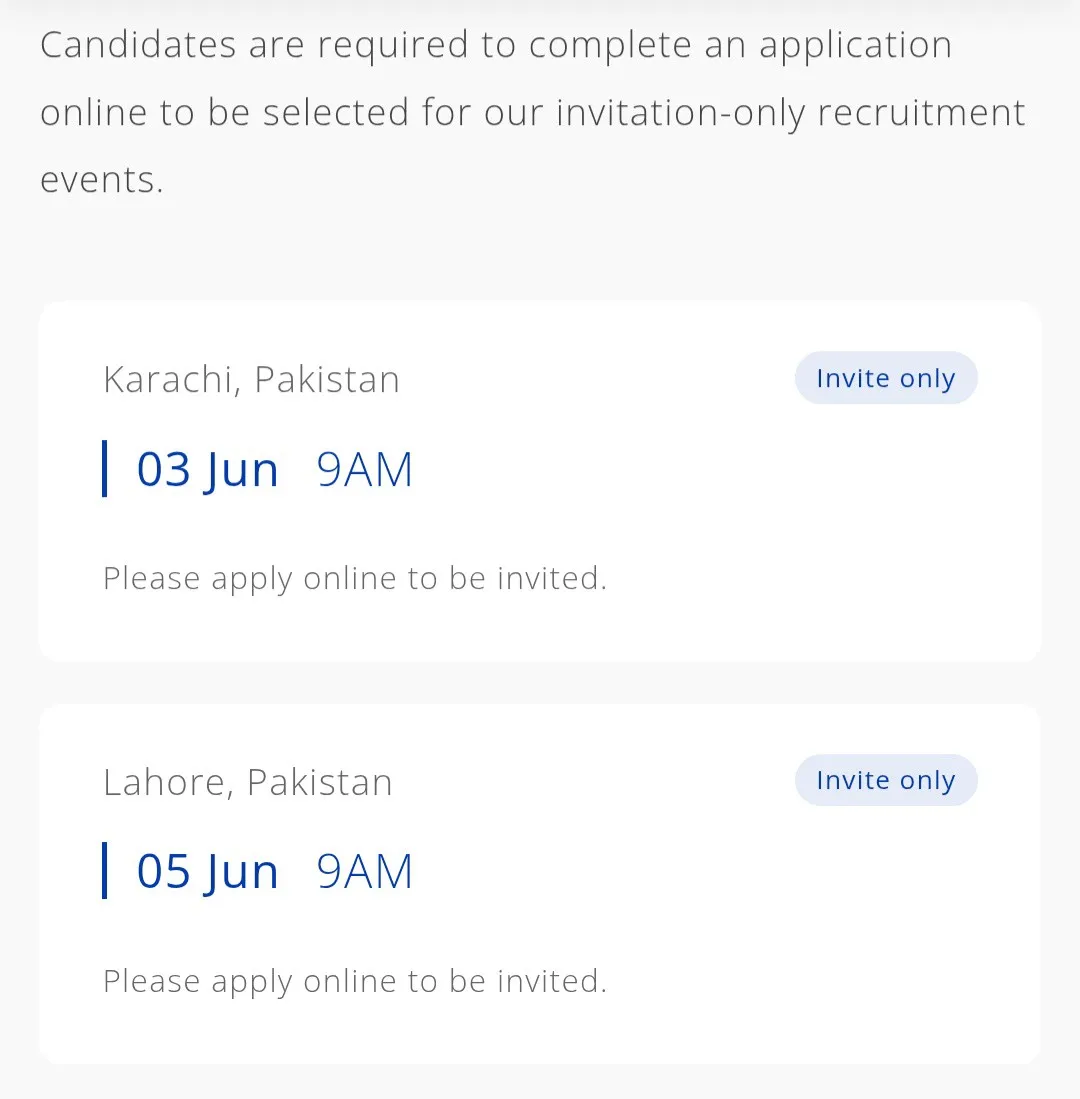
Task: Click the 9AM time for Karachi
Action: [364, 469]
